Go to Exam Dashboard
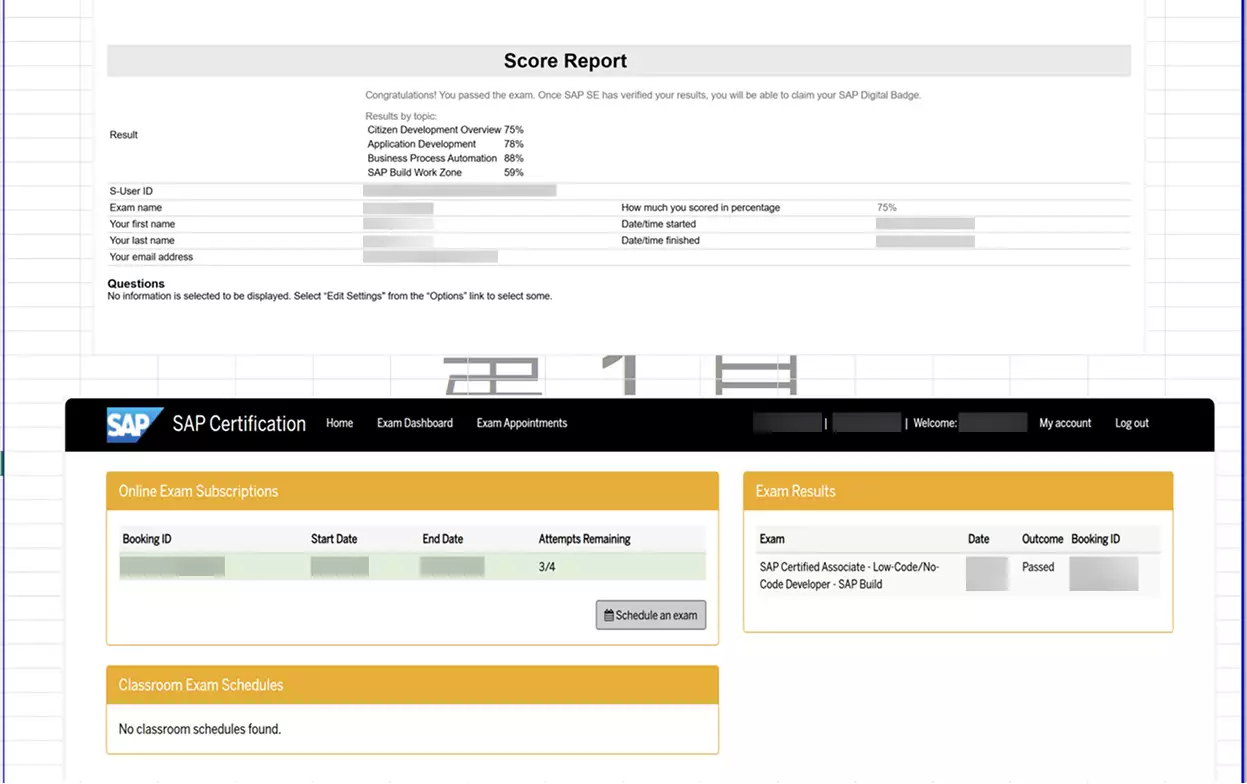Viewport: 1247px width, 784px height. [414, 423]
